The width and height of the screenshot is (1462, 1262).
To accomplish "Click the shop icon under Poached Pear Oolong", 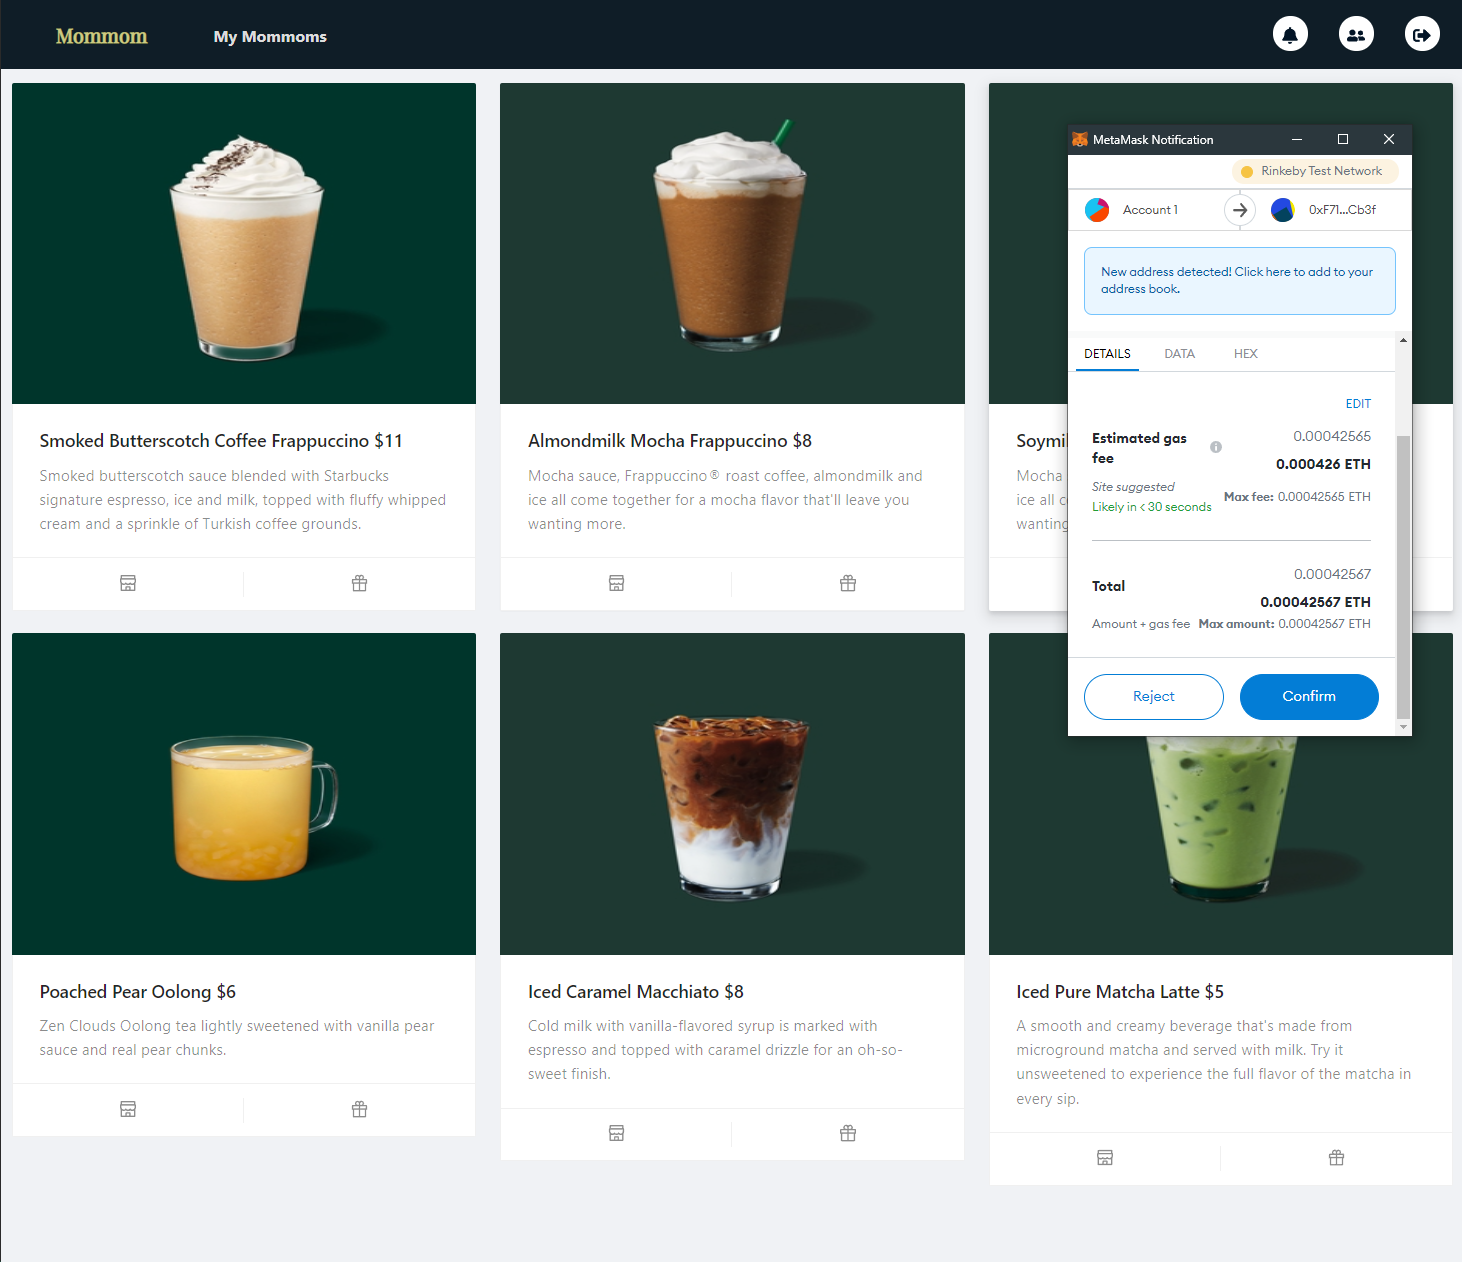I will point(128,1109).
